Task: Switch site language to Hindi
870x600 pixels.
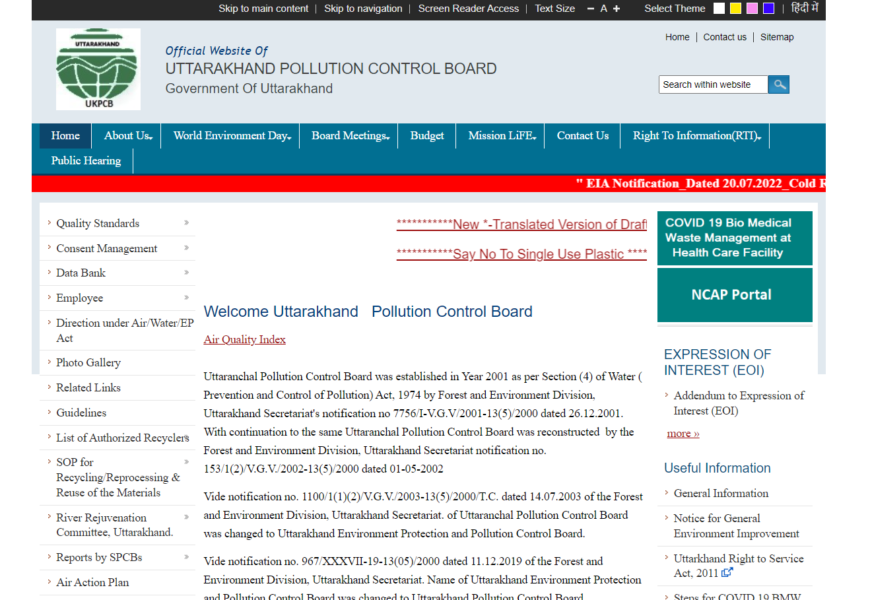Action: 805,8
